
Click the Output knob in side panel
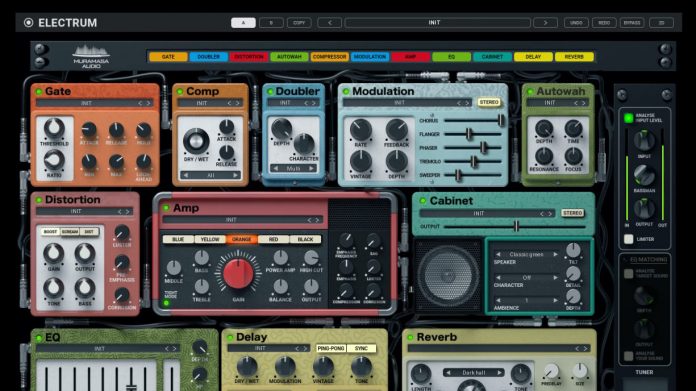[x=644, y=209]
